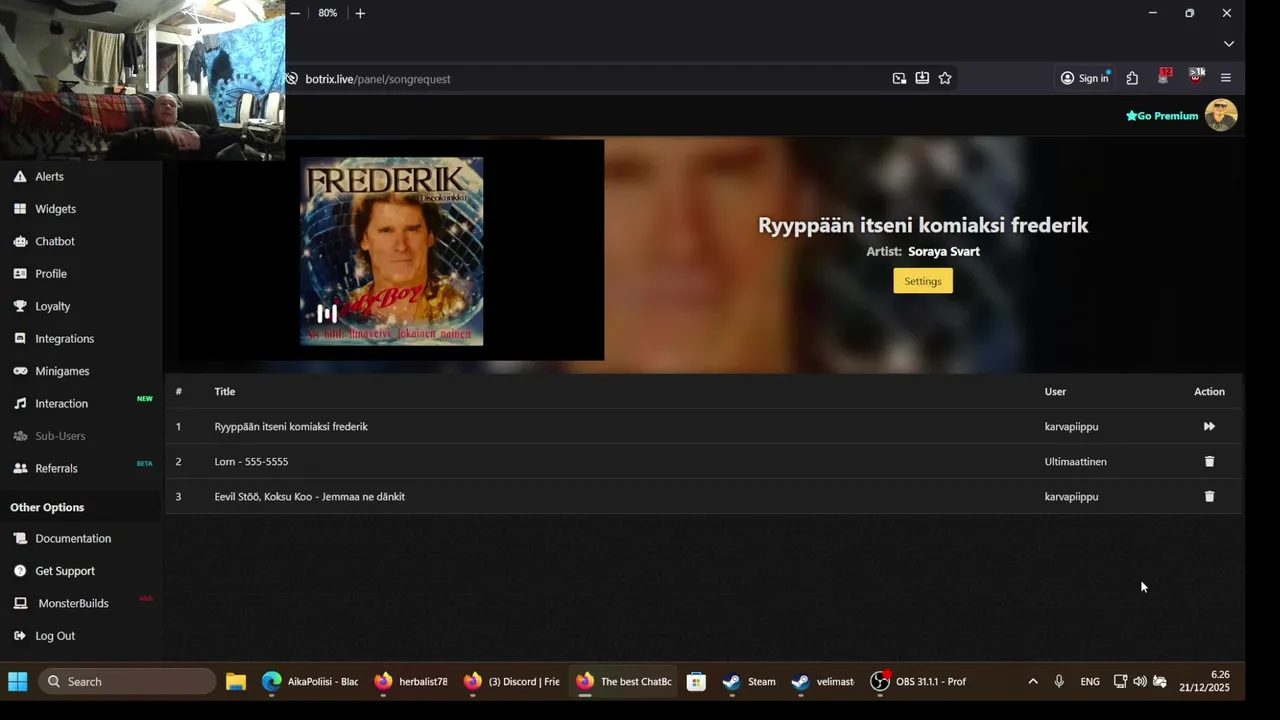Pause the video on the album cover

click(x=327, y=313)
